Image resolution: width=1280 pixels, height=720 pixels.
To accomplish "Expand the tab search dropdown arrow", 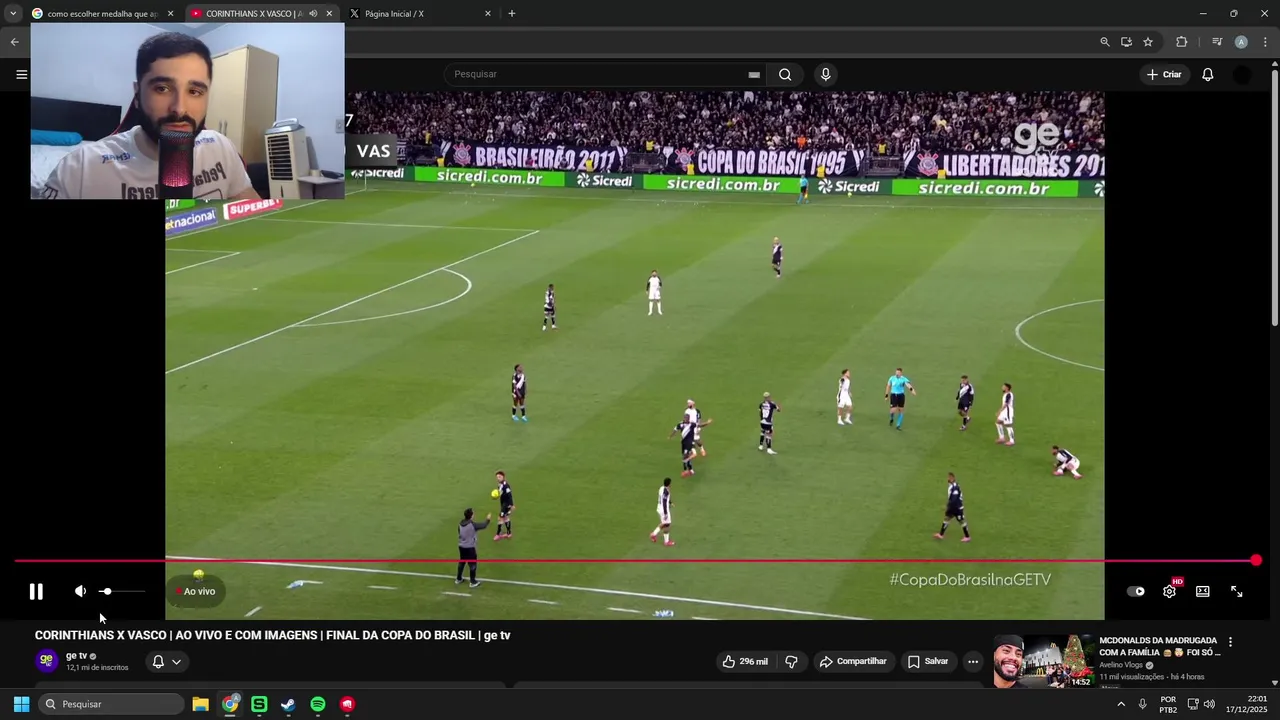I will pos(12,14).
